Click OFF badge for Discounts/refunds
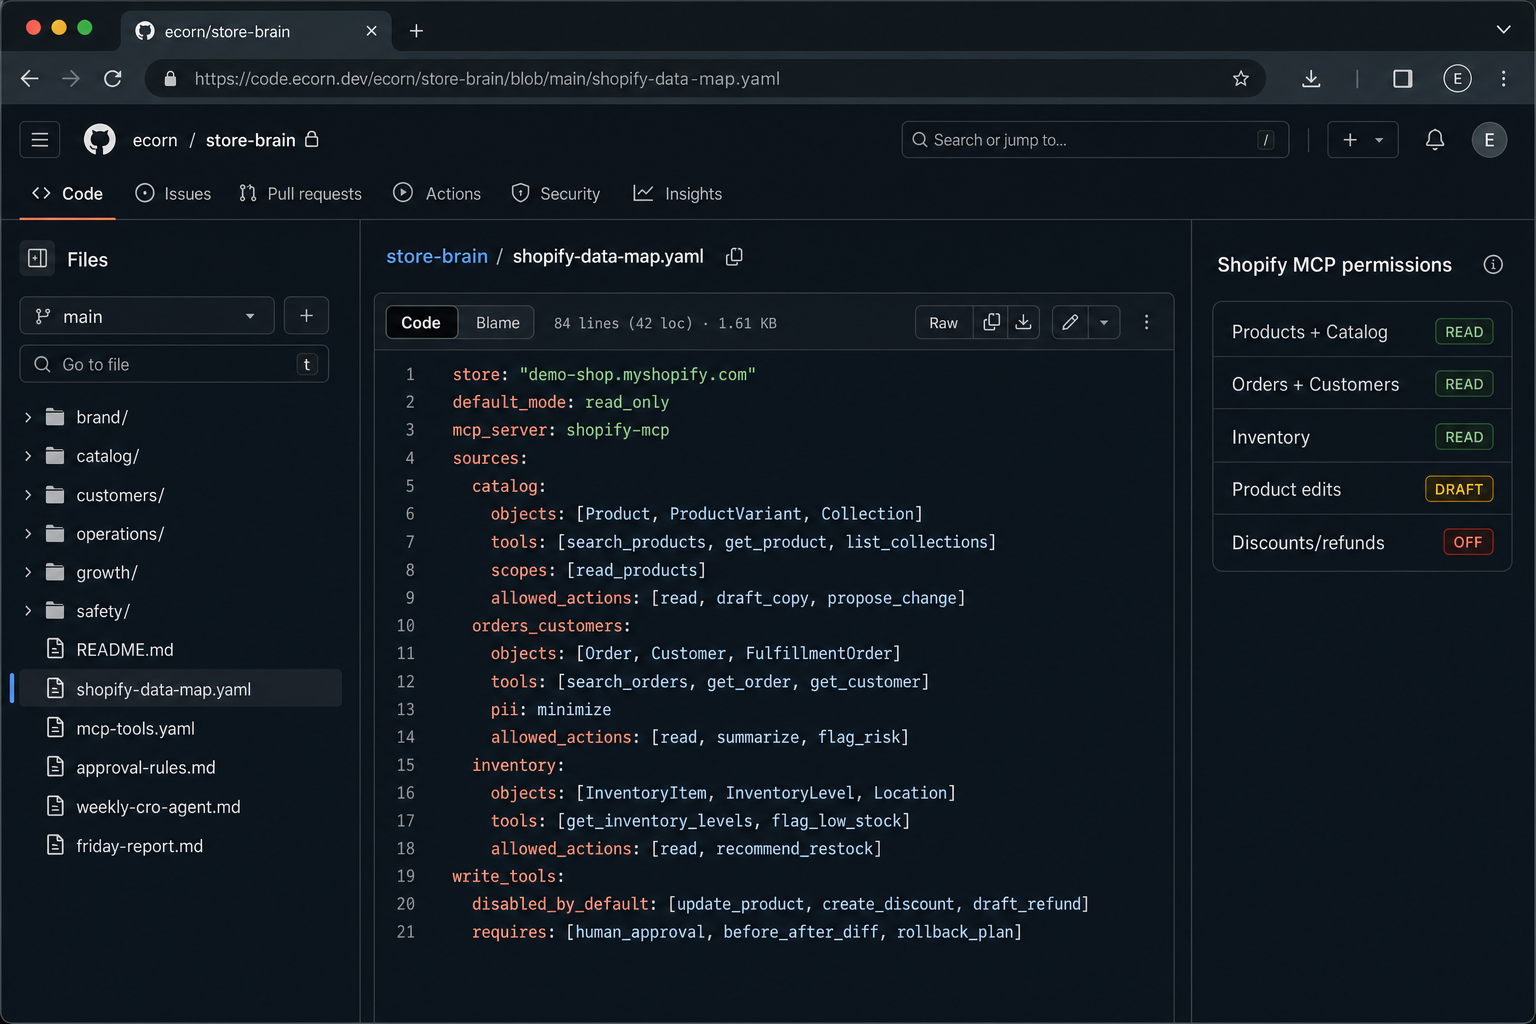Image resolution: width=1536 pixels, height=1024 pixels. pos(1468,542)
